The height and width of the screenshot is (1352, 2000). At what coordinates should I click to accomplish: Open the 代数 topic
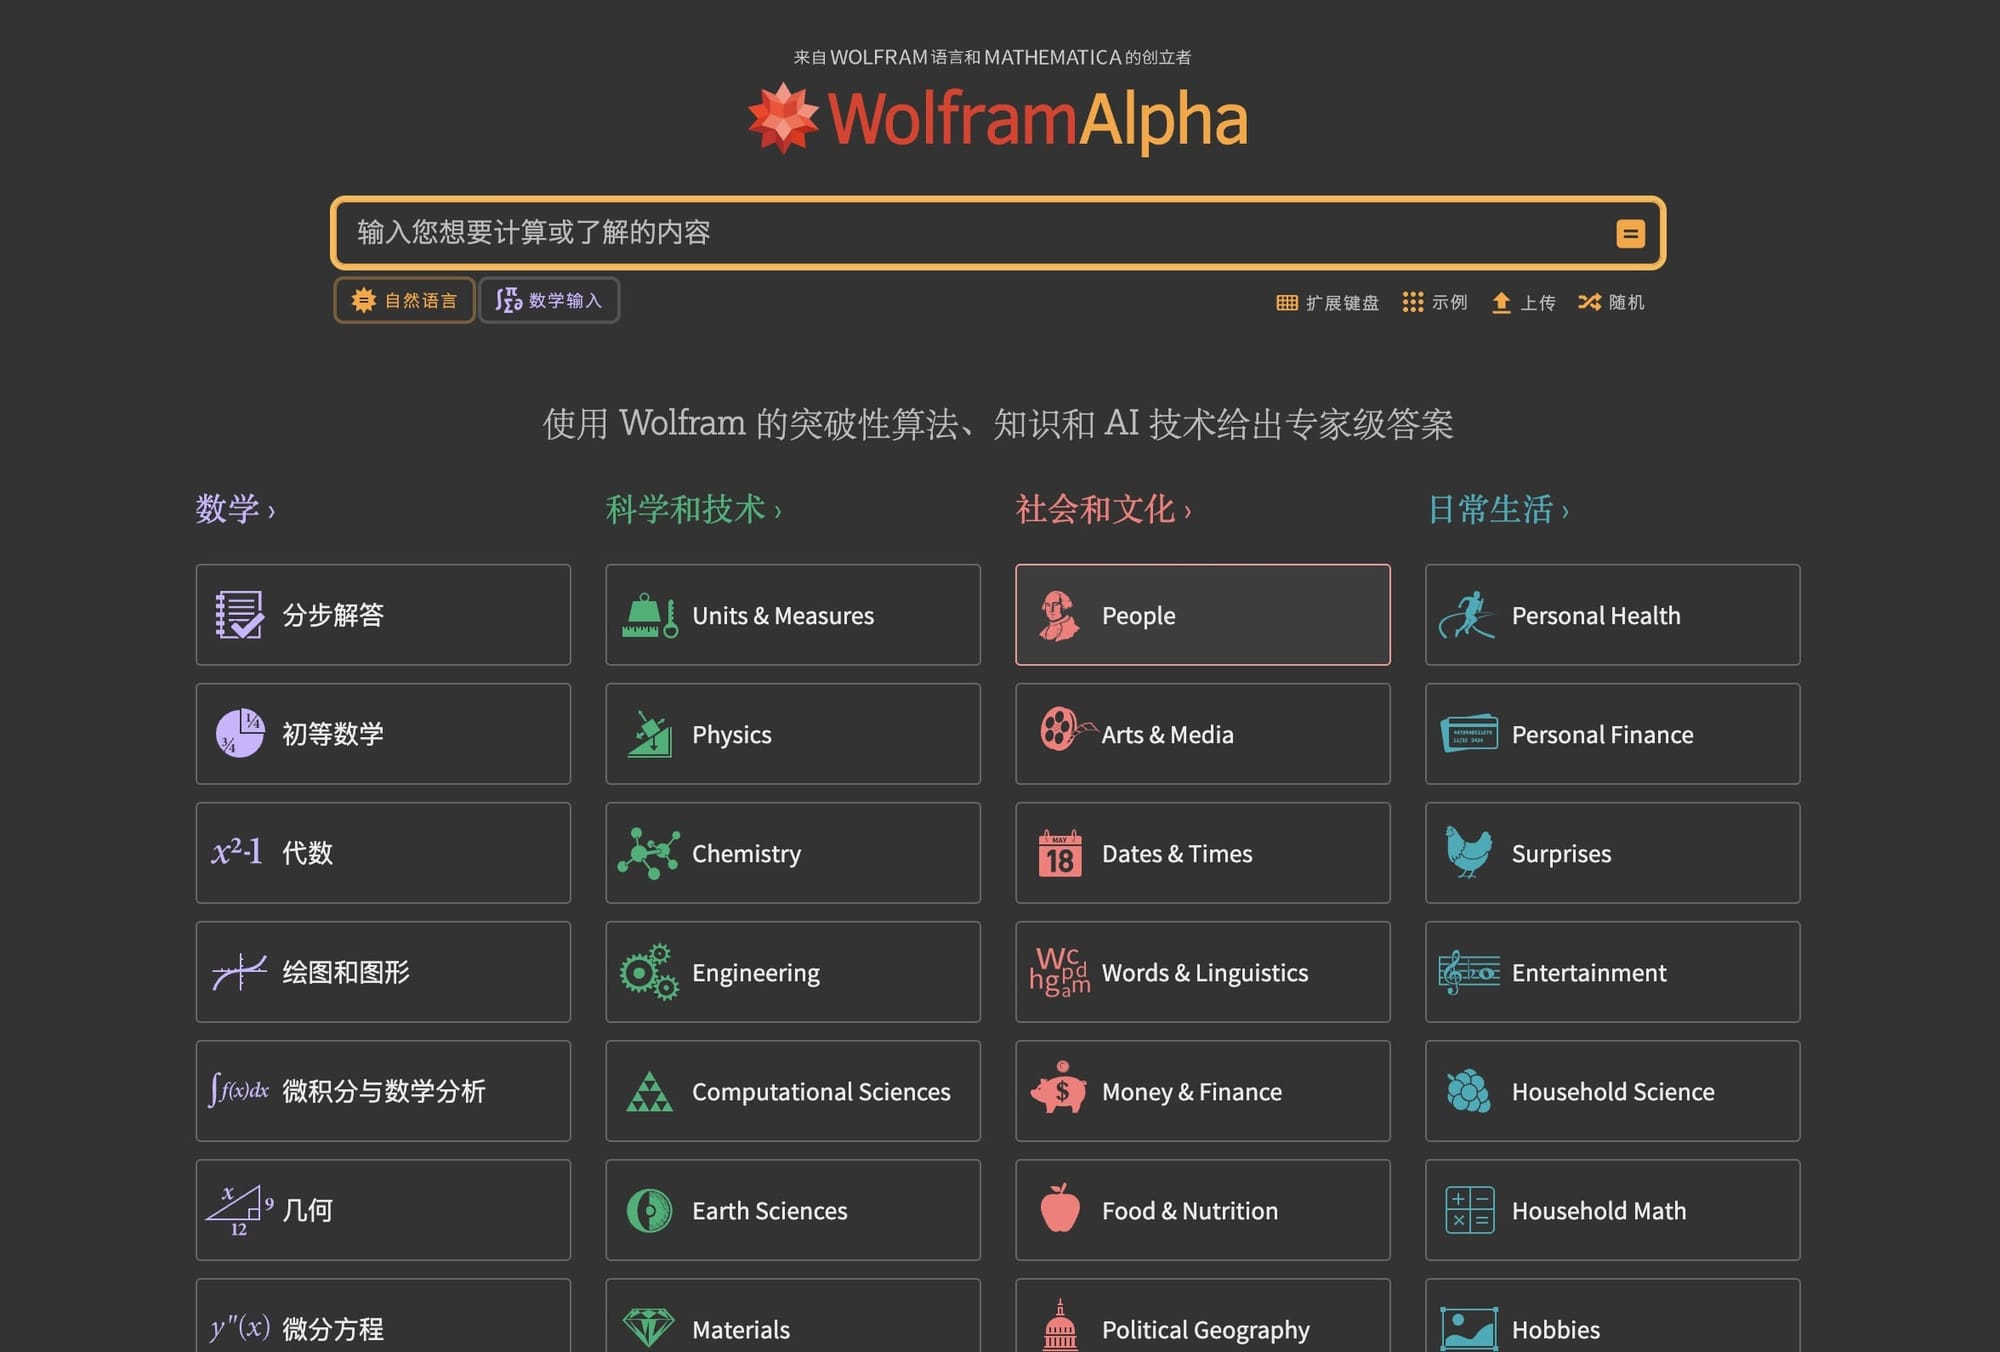(x=383, y=852)
